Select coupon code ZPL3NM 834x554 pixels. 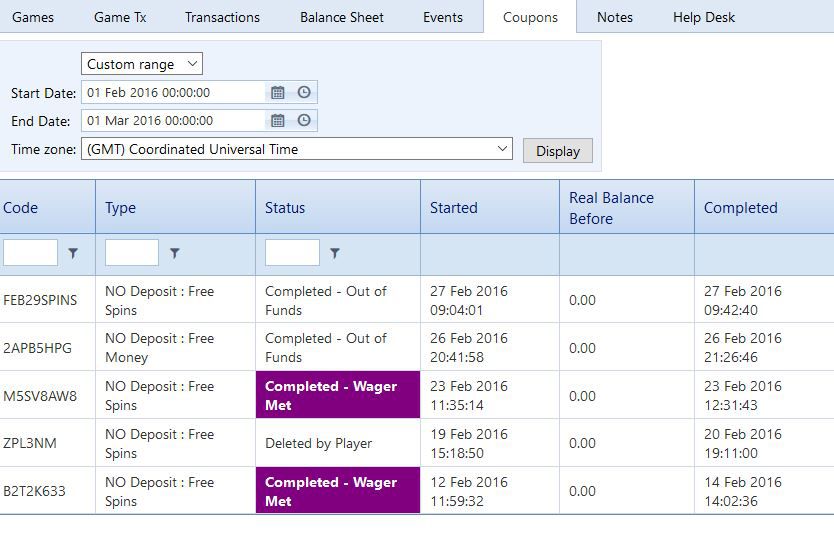point(30,443)
